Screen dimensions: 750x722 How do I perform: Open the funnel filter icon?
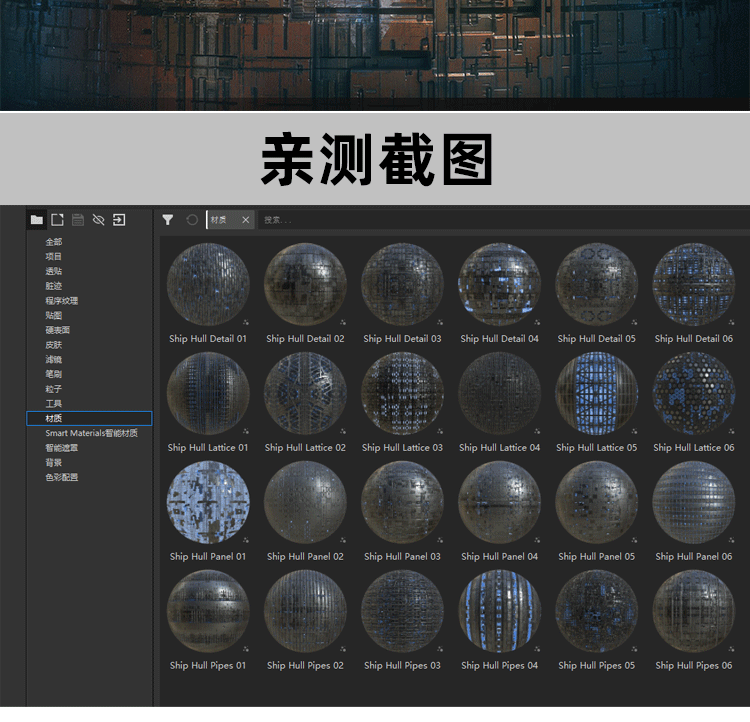point(168,220)
